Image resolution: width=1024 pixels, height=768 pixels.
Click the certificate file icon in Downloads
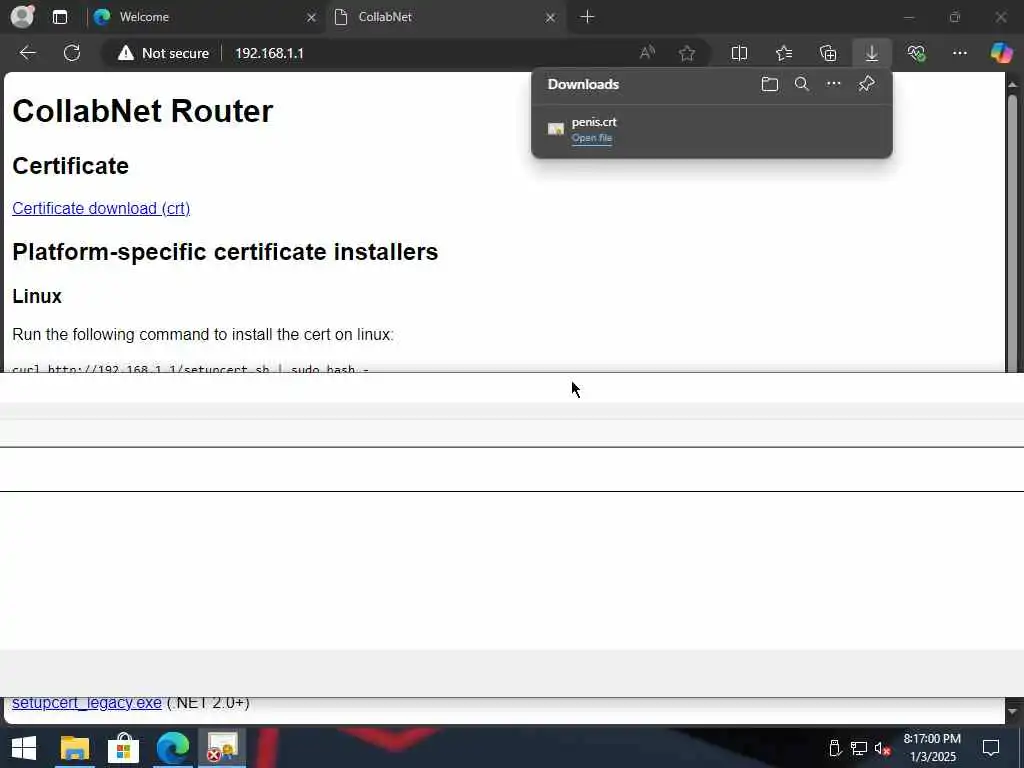(556, 129)
